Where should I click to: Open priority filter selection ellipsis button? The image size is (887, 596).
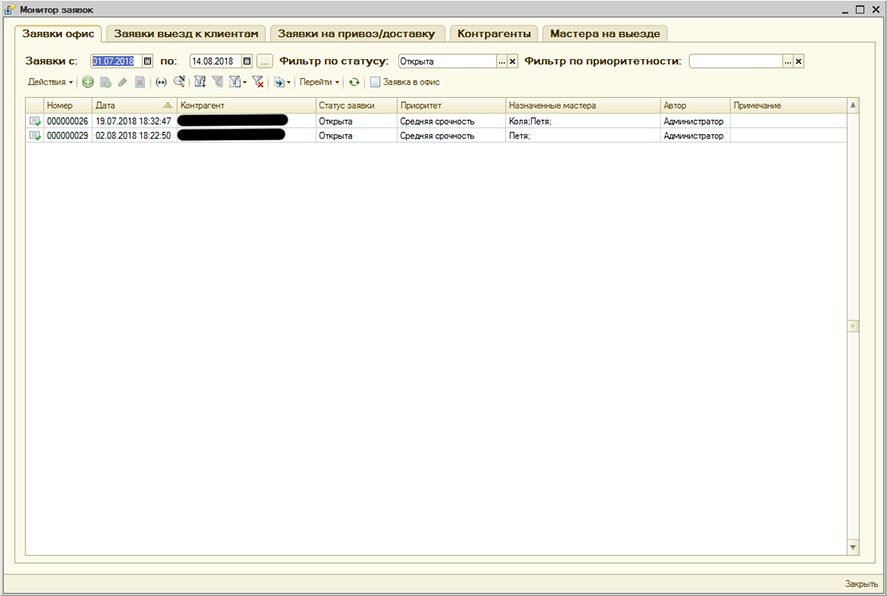tap(787, 61)
